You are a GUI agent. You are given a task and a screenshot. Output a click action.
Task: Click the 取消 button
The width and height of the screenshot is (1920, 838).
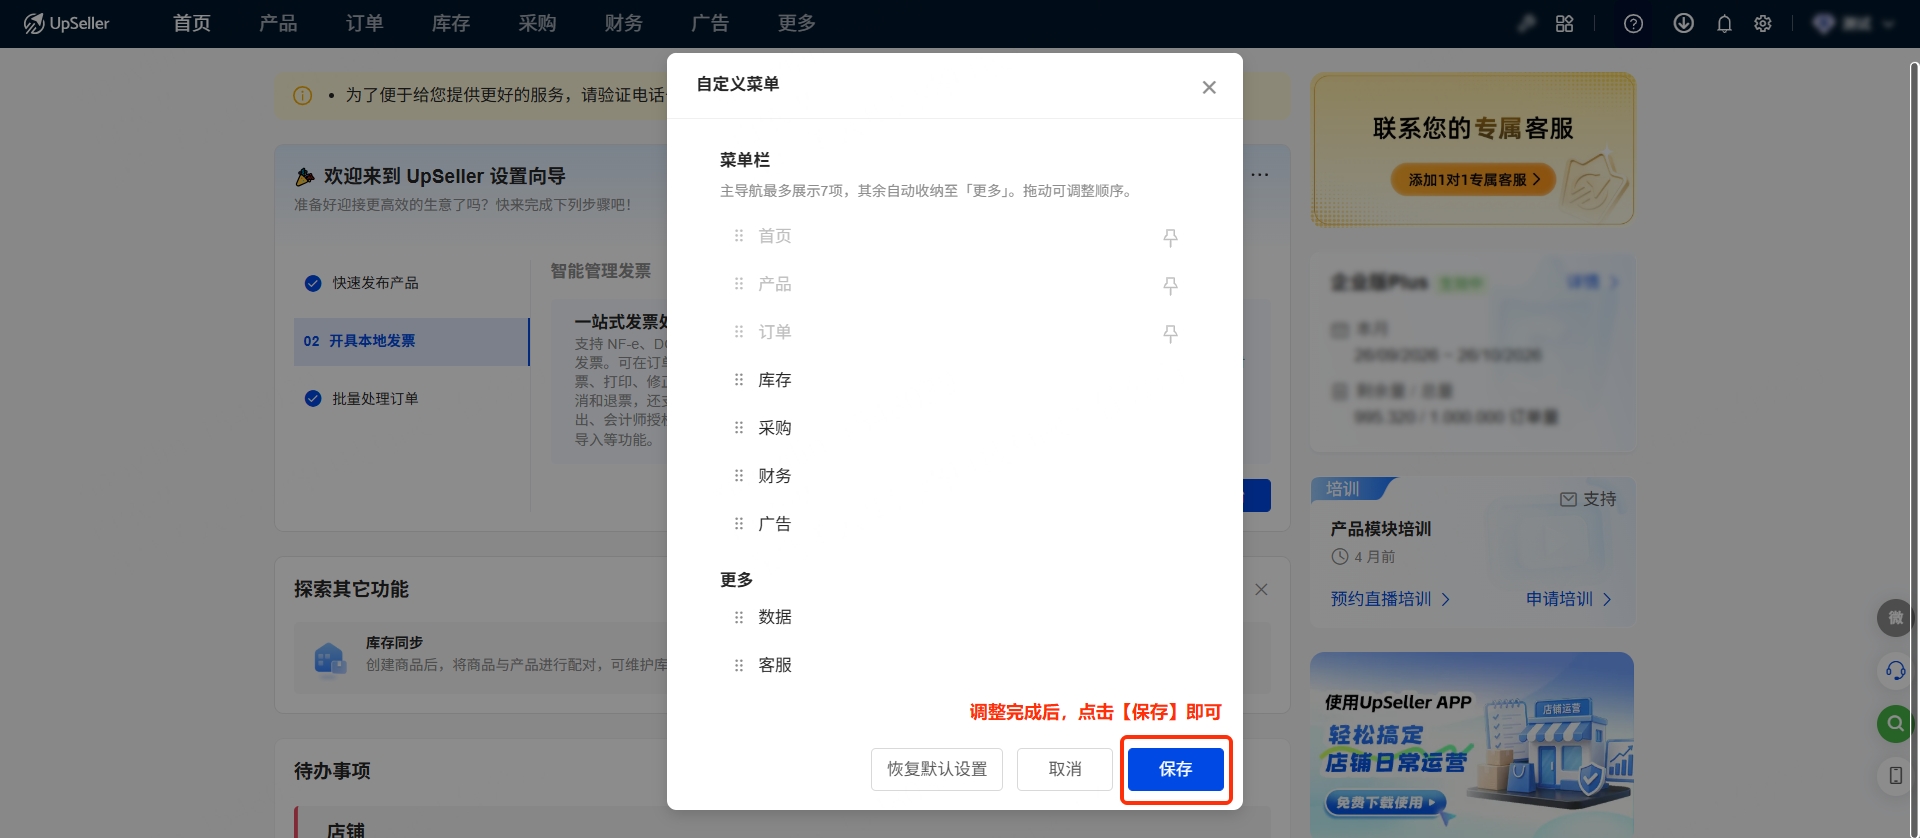[1065, 769]
